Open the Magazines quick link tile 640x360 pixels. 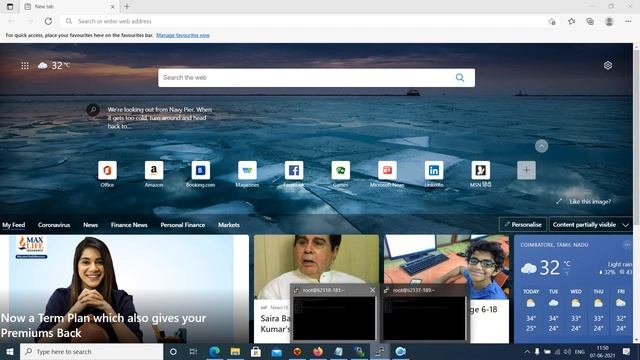(247, 171)
